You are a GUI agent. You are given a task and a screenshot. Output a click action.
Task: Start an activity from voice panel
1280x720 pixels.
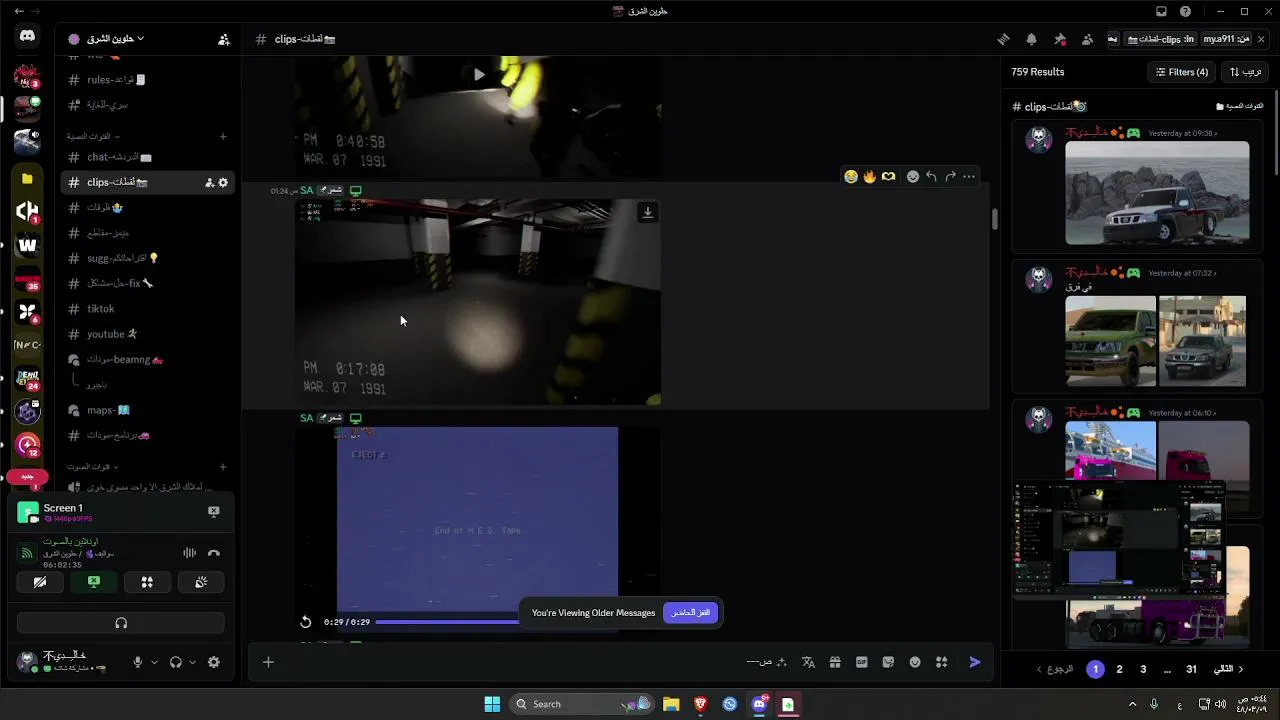(147, 582)
